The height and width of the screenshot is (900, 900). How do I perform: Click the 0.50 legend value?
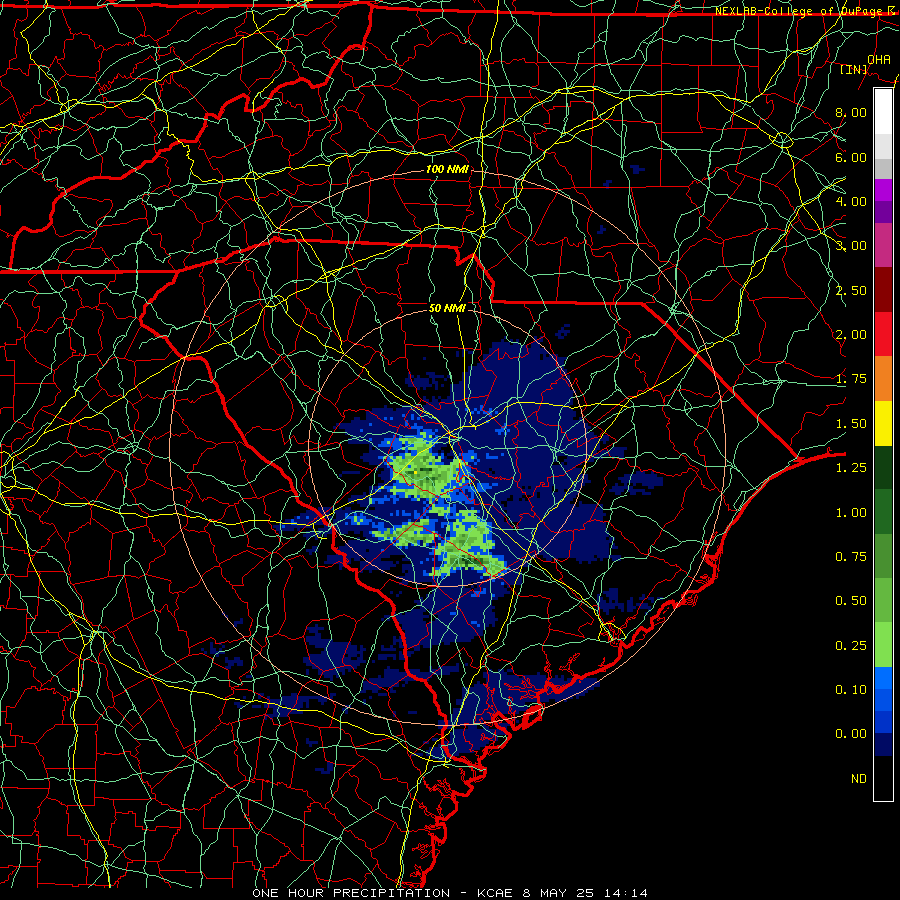click(851, 601)
